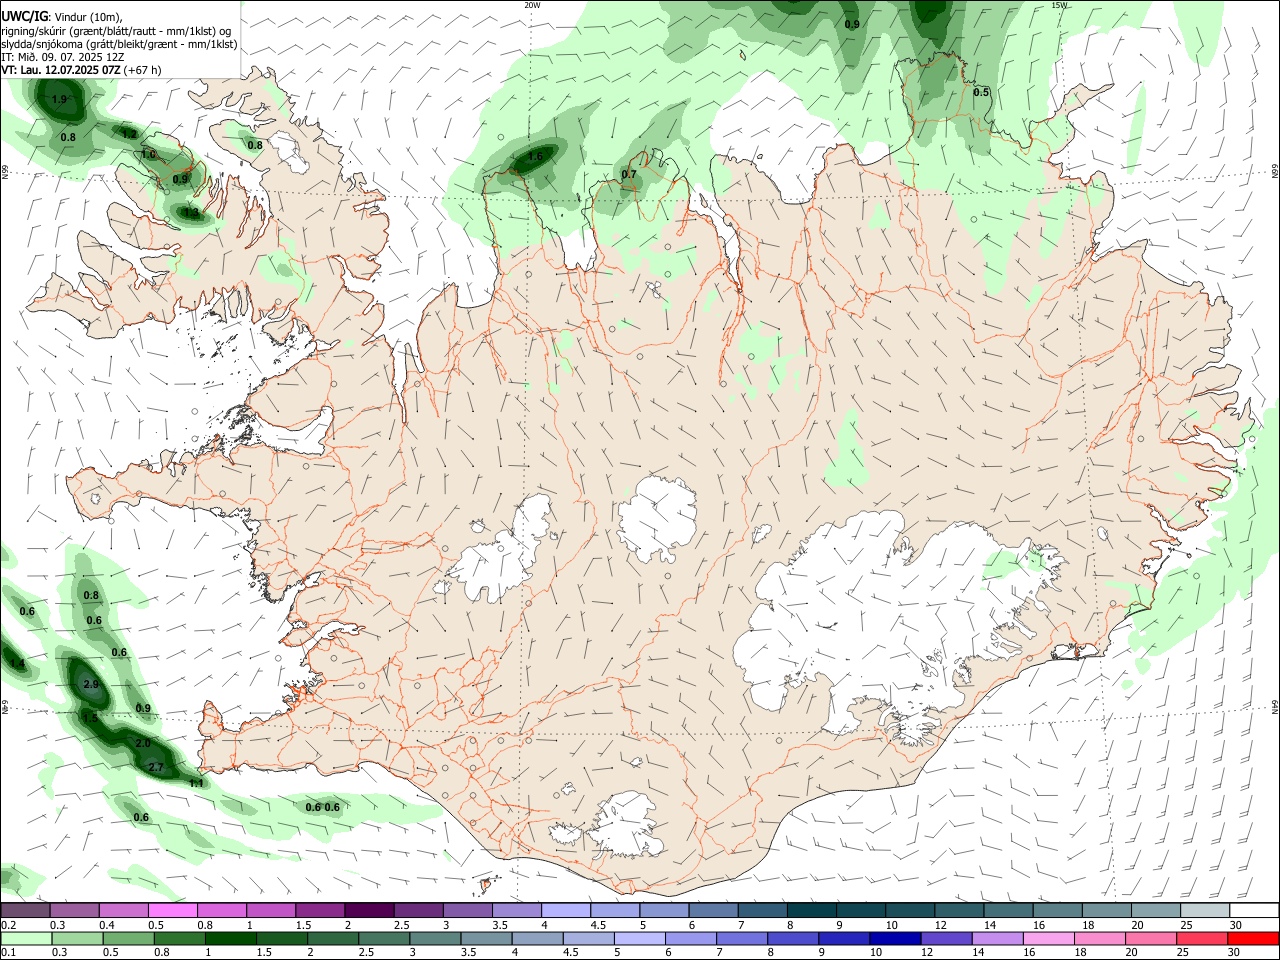
Task: Click the '1.4' value at the map's left edge
Action: [16, 663]
